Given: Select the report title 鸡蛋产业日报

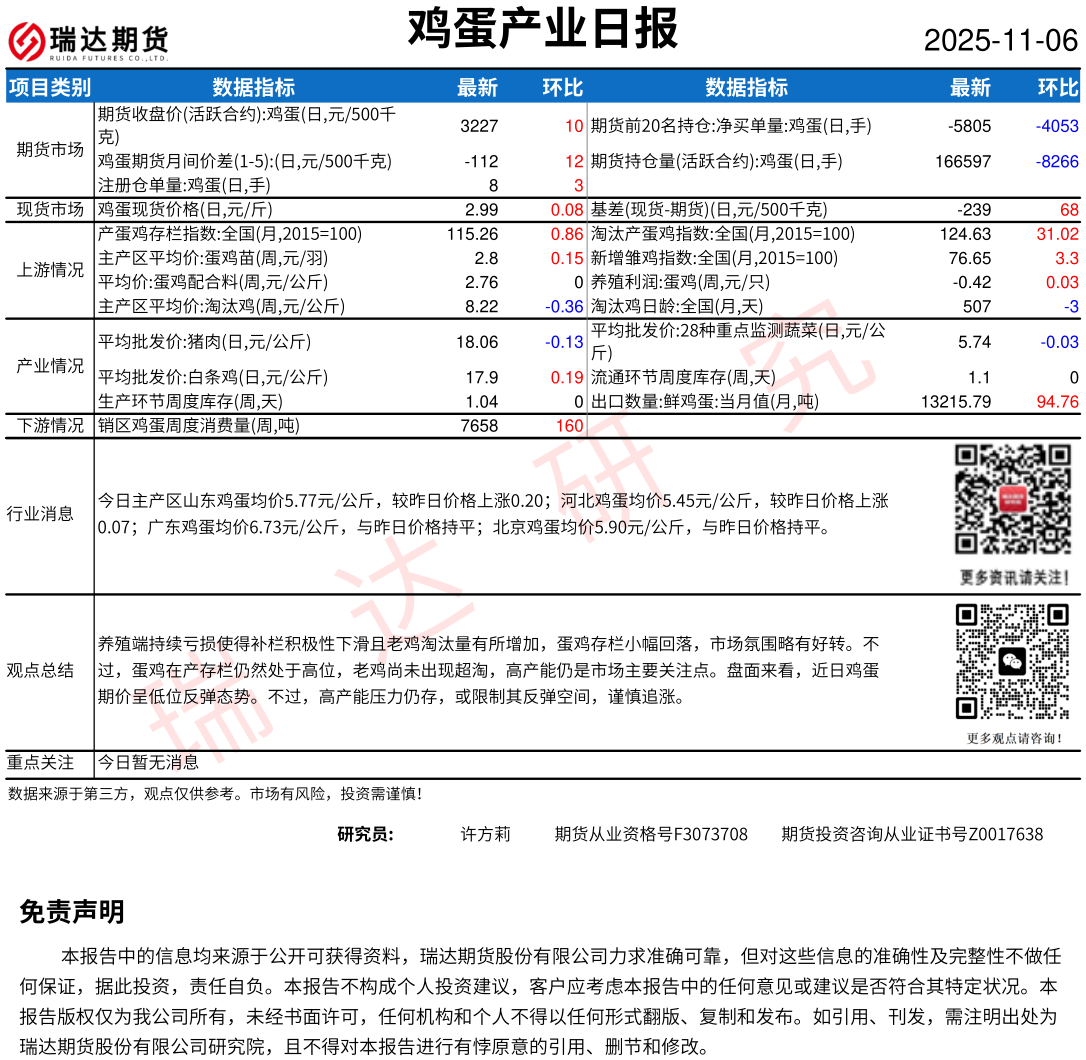Looking at the screenshot, I should click(x=542, y=29).
